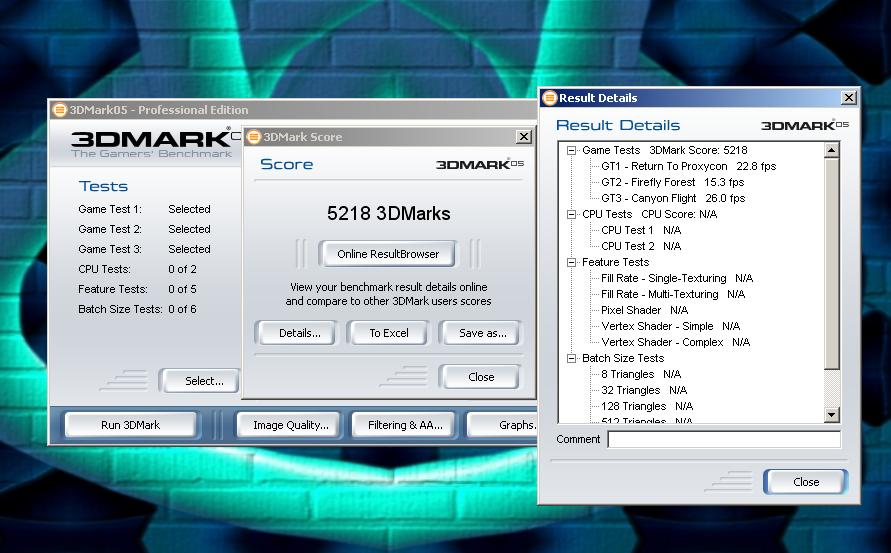Select Vertex Shader - Complex row

pos(676,342)
